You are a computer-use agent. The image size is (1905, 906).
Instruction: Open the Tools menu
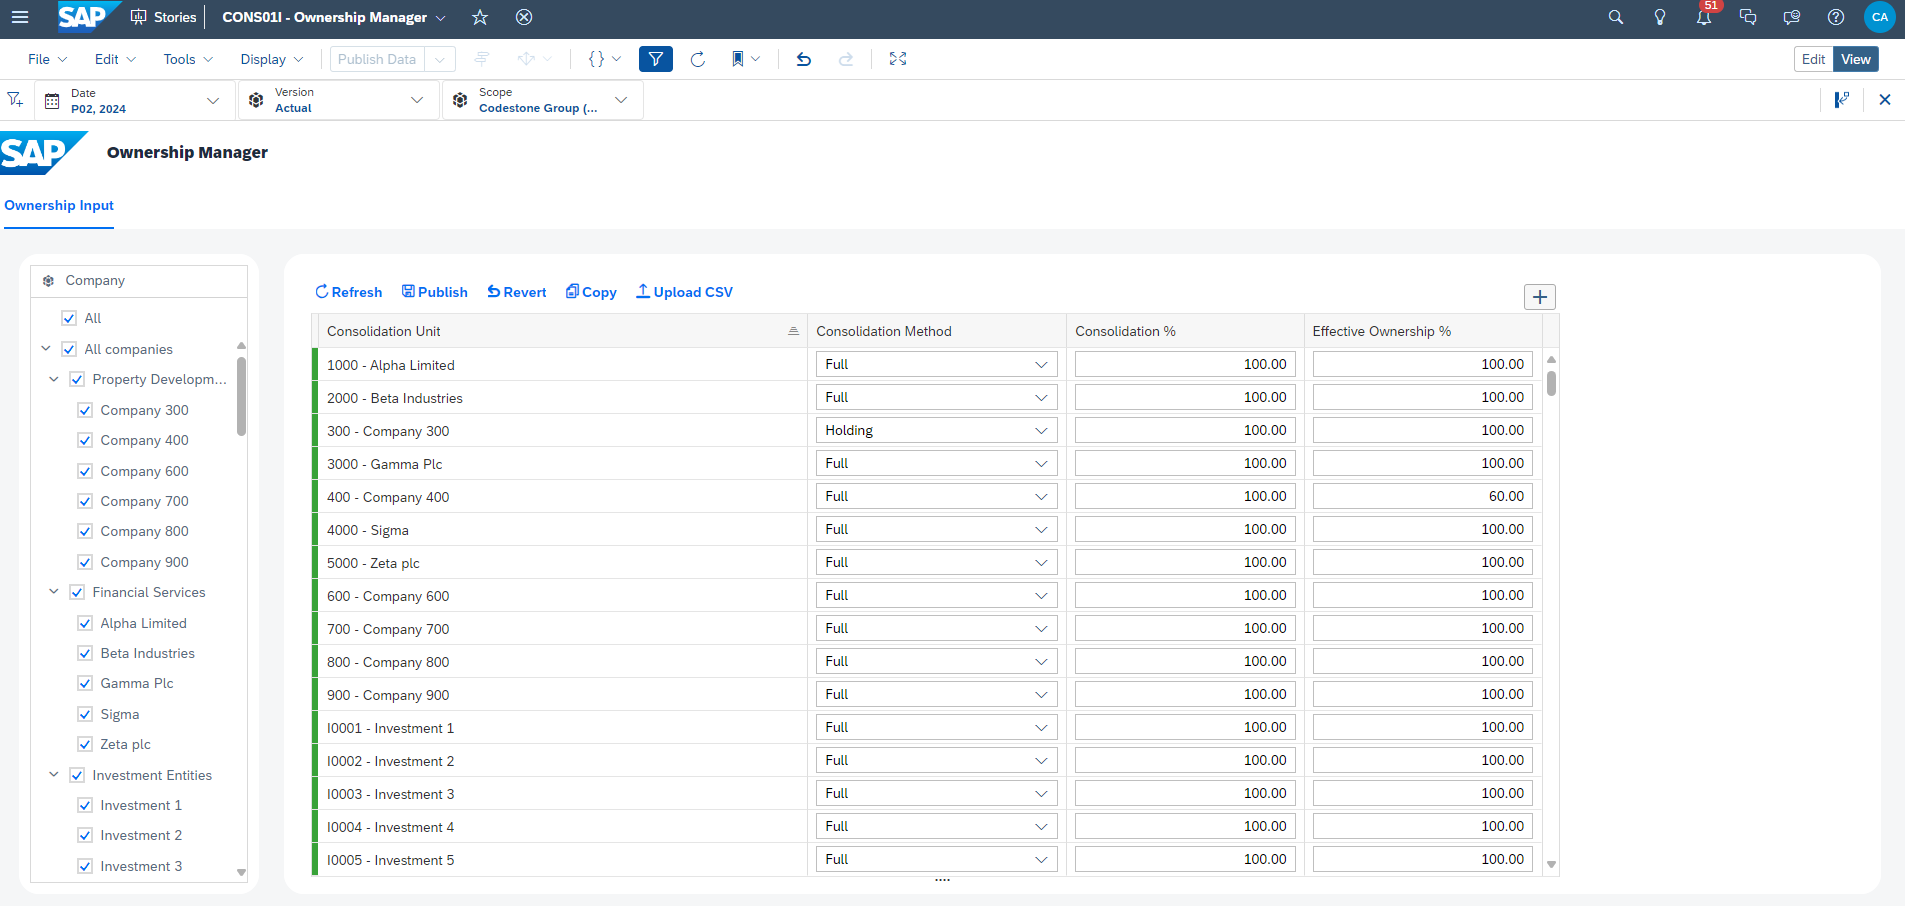tap(188, 59)
